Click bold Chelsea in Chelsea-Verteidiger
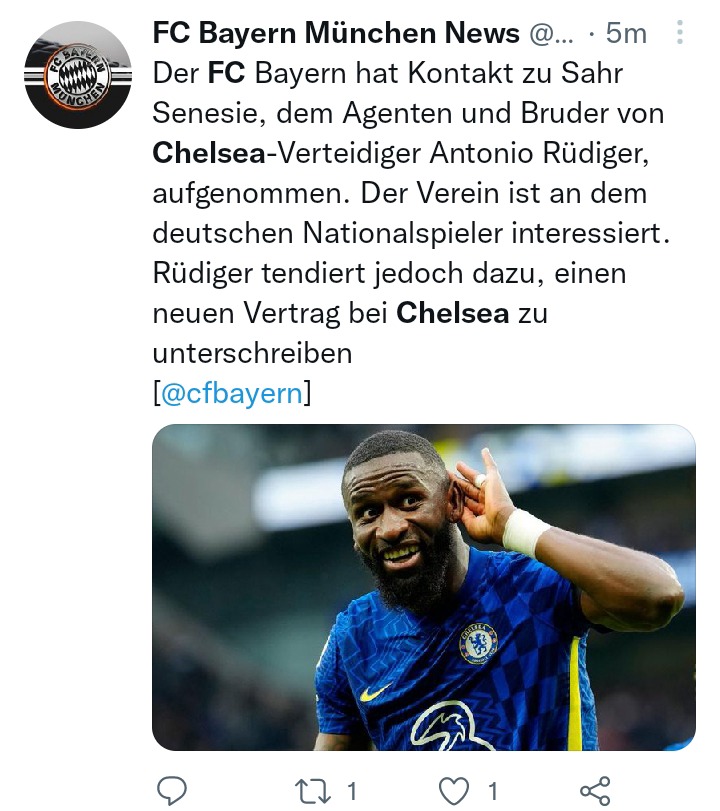Screen dimensions: 720x811 point(209,153)
